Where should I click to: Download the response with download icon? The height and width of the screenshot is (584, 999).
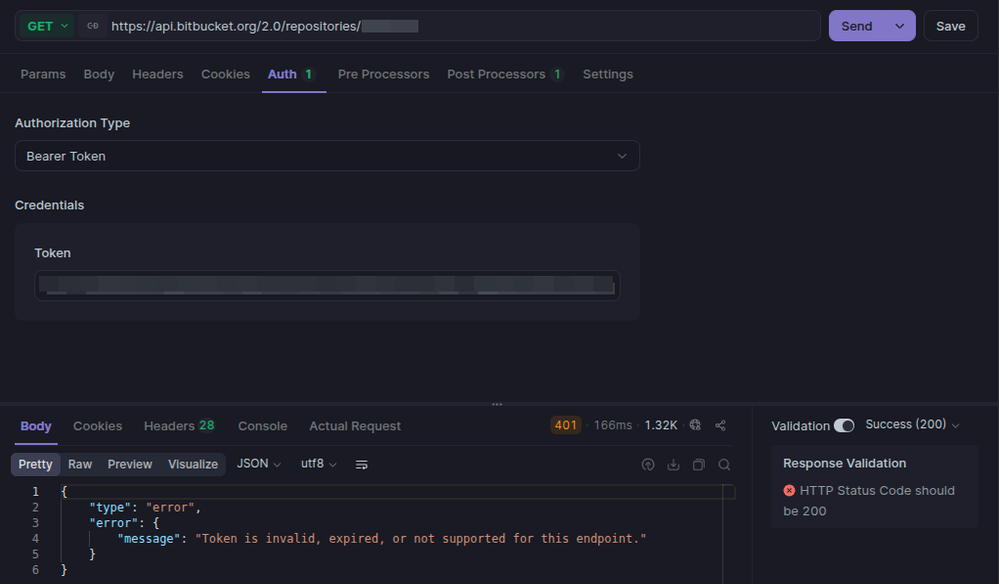tap(673, 464)
